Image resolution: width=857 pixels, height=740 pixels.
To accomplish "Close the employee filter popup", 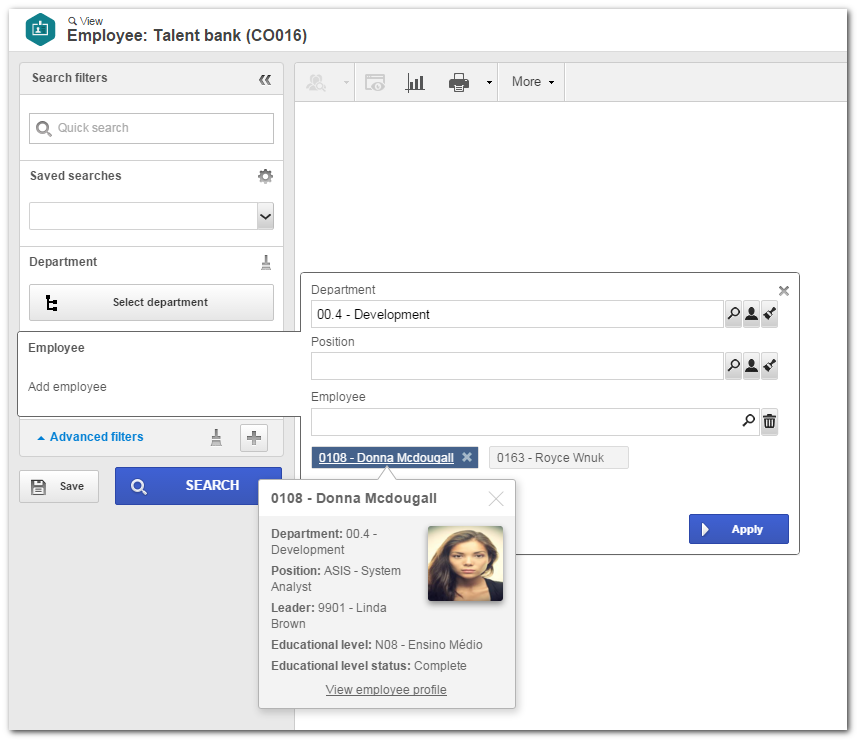I will click(x=784, y=291).
